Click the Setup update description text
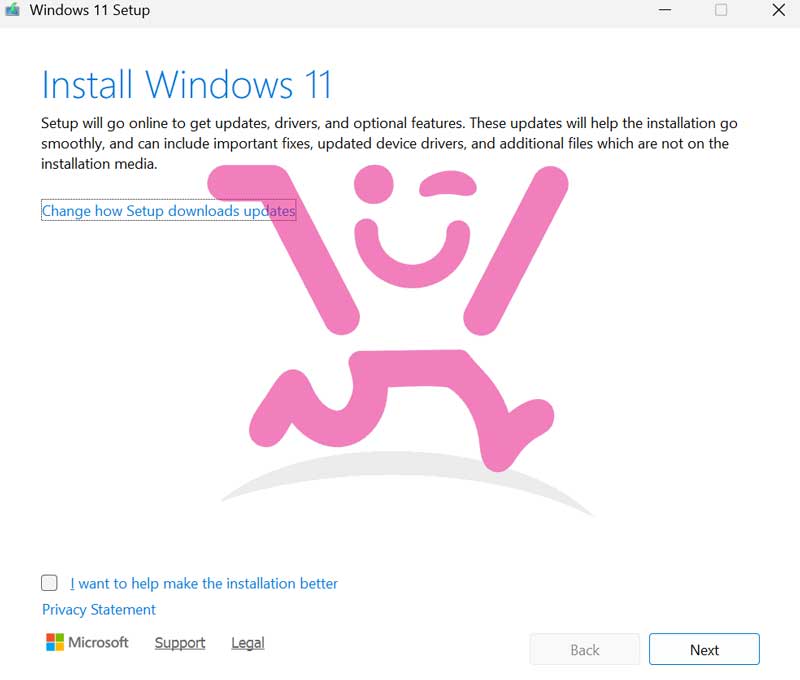This screenshot has width=800, height=680. point(388,143)
